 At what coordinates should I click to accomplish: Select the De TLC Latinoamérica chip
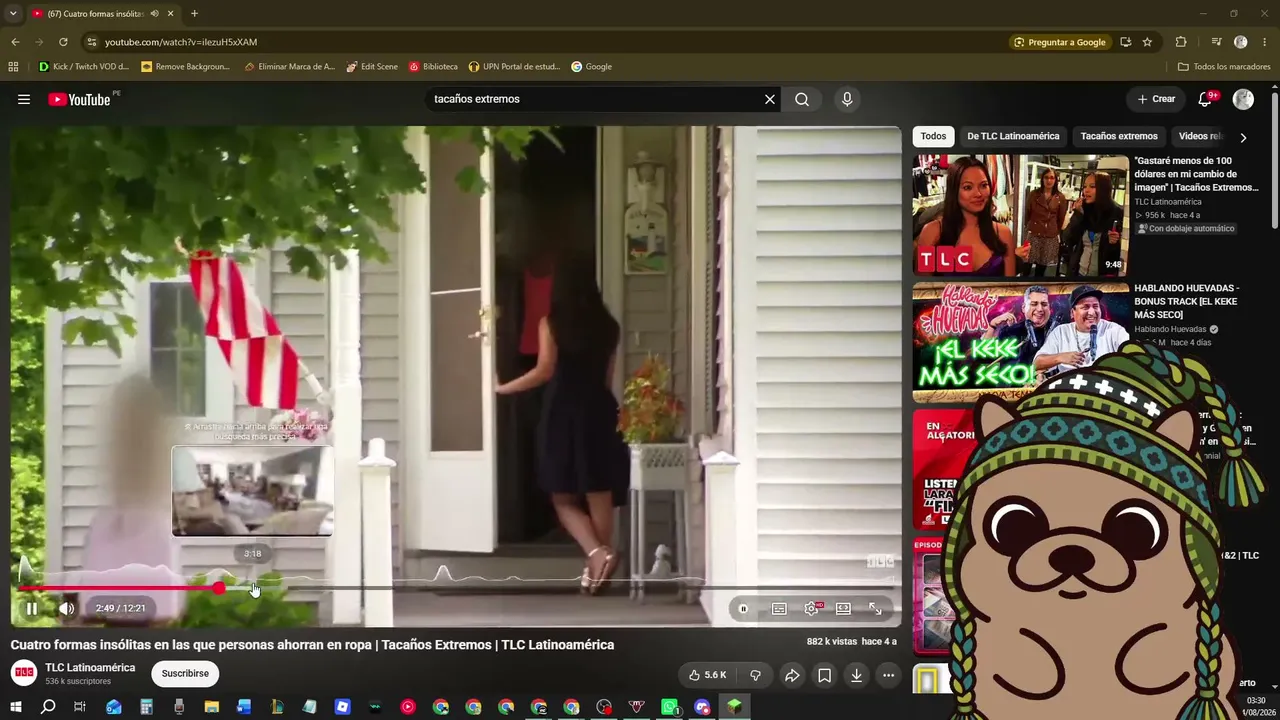coord(1012,136)
